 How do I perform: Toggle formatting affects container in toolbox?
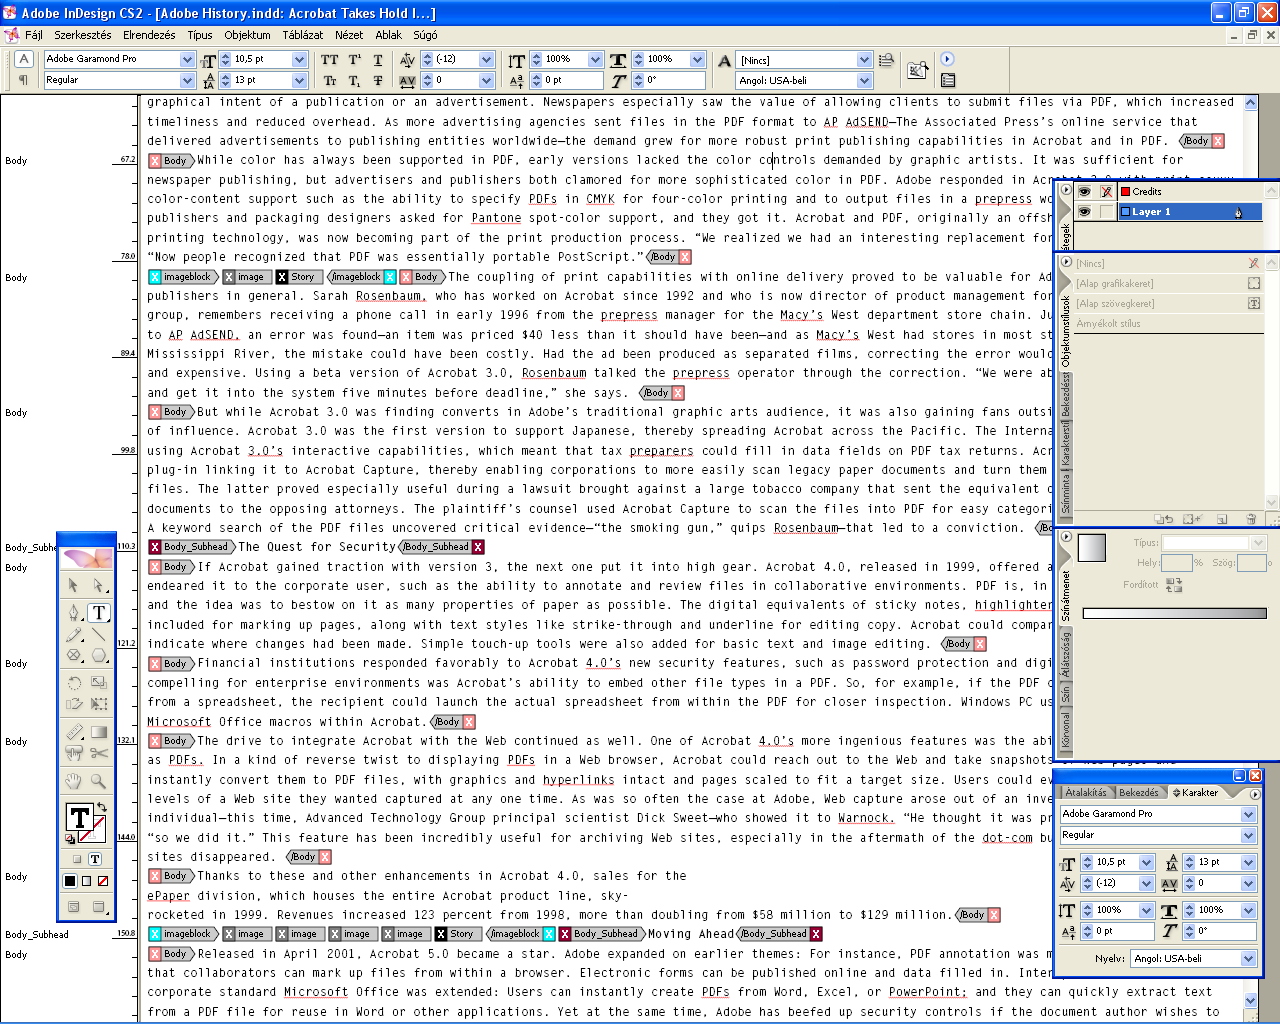tap(77, 859)
